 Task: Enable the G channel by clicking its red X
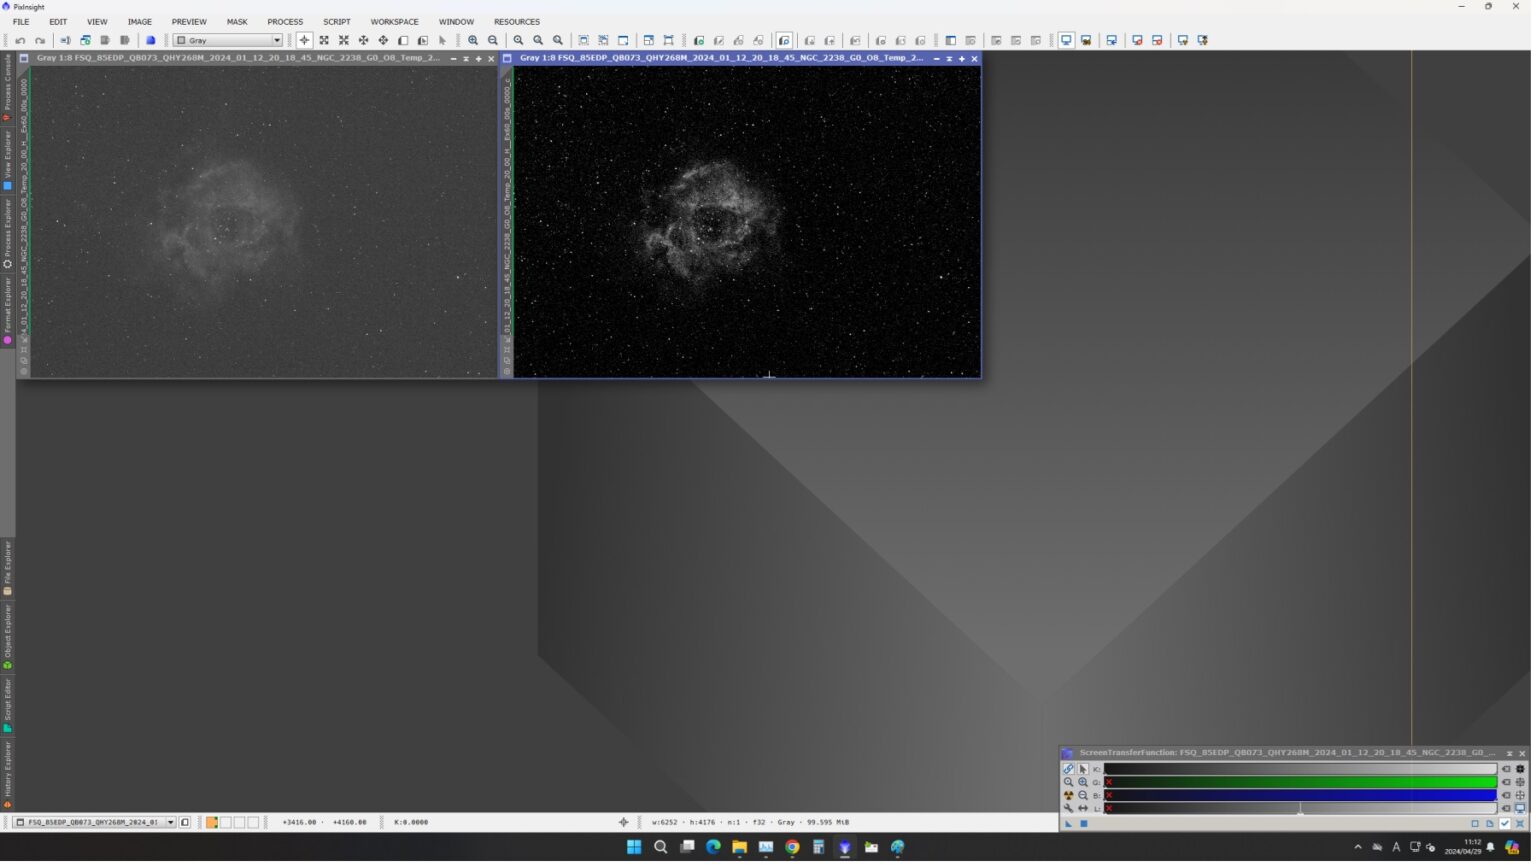click(1108, 782)
